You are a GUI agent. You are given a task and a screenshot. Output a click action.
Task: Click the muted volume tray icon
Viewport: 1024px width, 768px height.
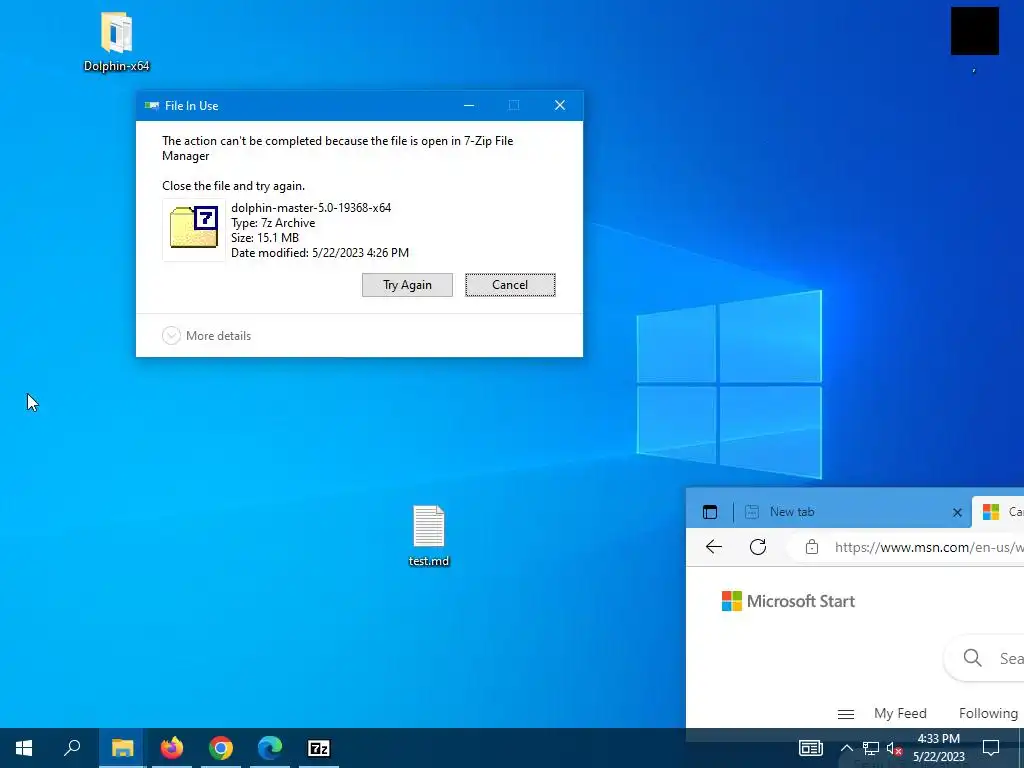click(894, 748)
